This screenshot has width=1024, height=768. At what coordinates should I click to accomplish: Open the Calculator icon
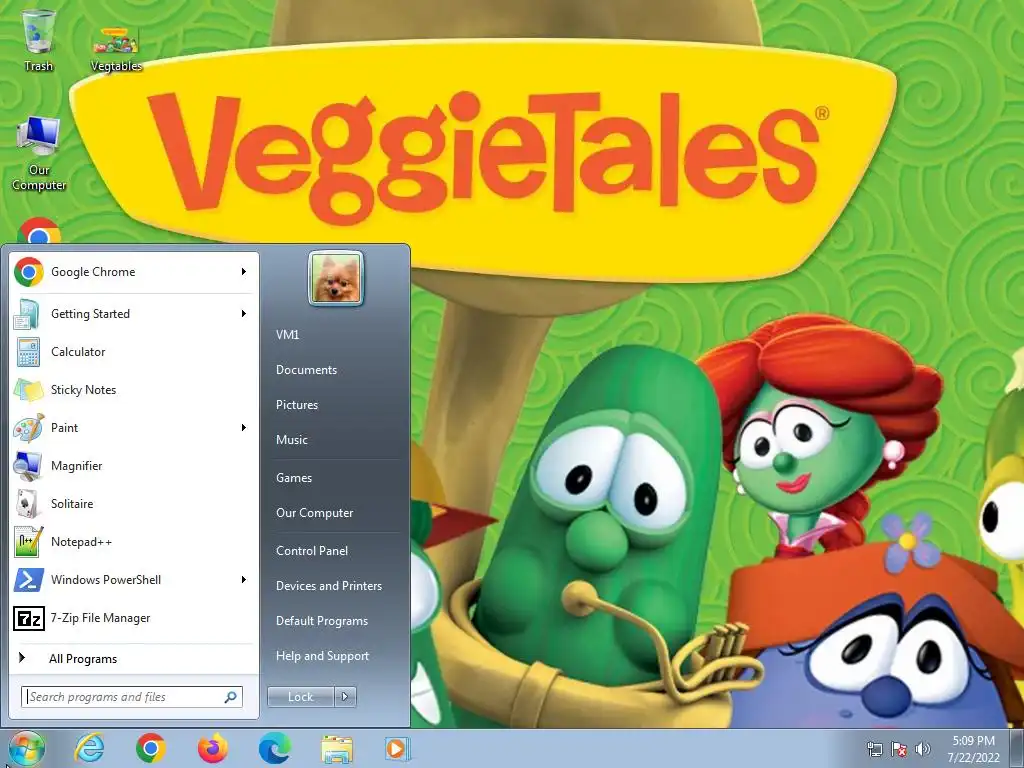[x=28, y=352]
